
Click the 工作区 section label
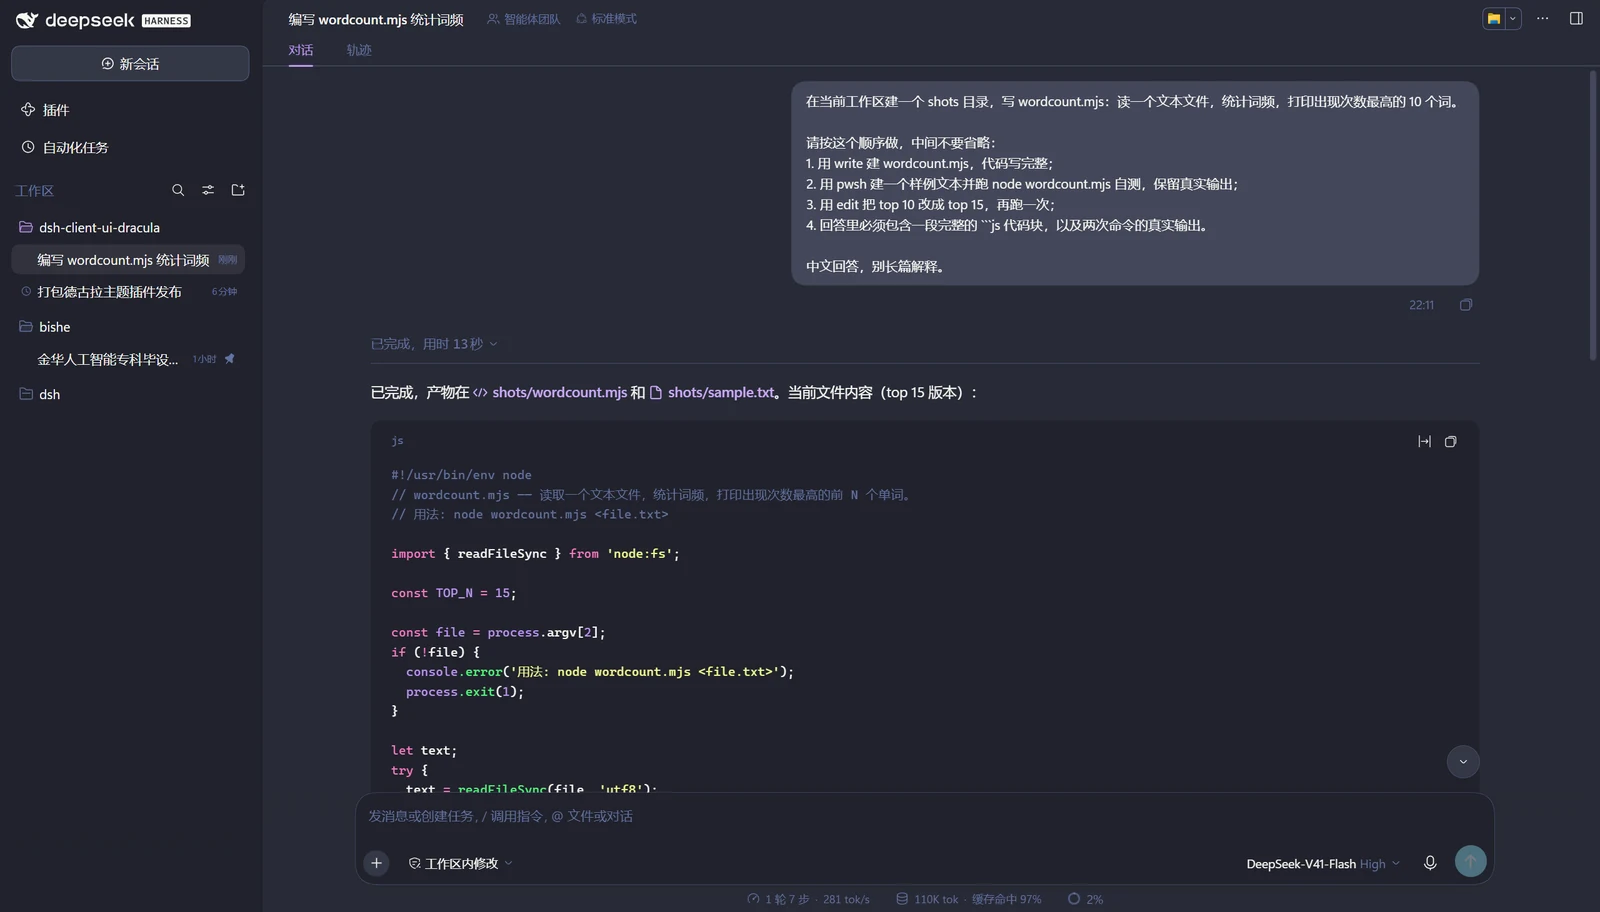tap(34, 190)
